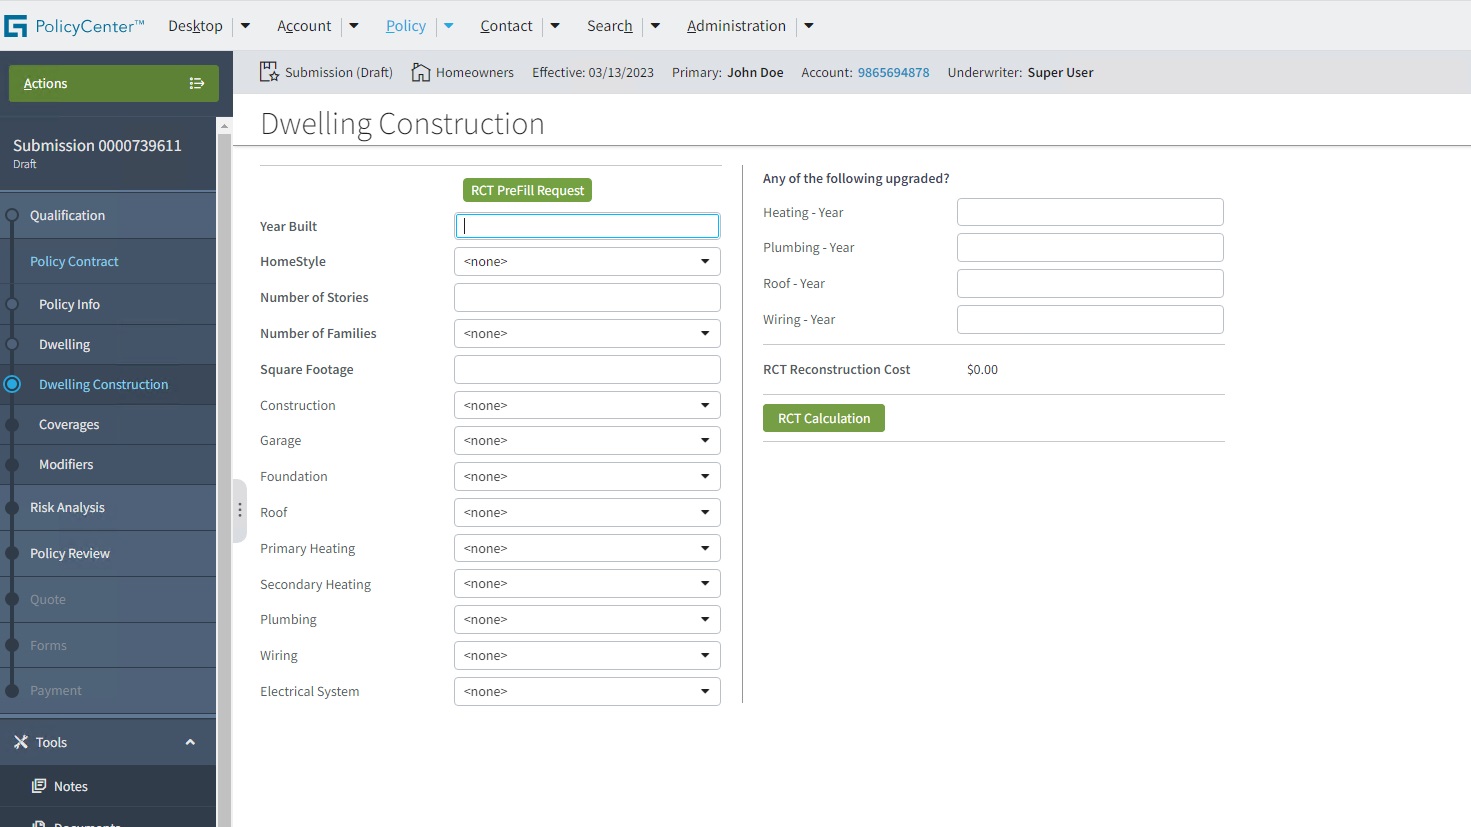Go to Coverages step in sidebar
The width and height of the screenshot is (1471, 827).
click(x=69, y=425)
